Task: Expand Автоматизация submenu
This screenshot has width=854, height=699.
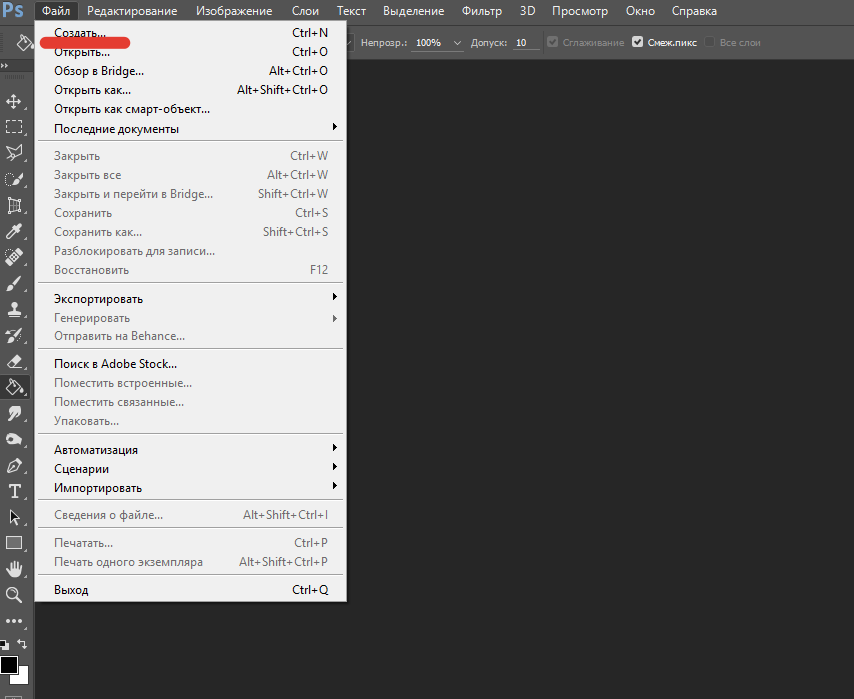Action: 190,449
